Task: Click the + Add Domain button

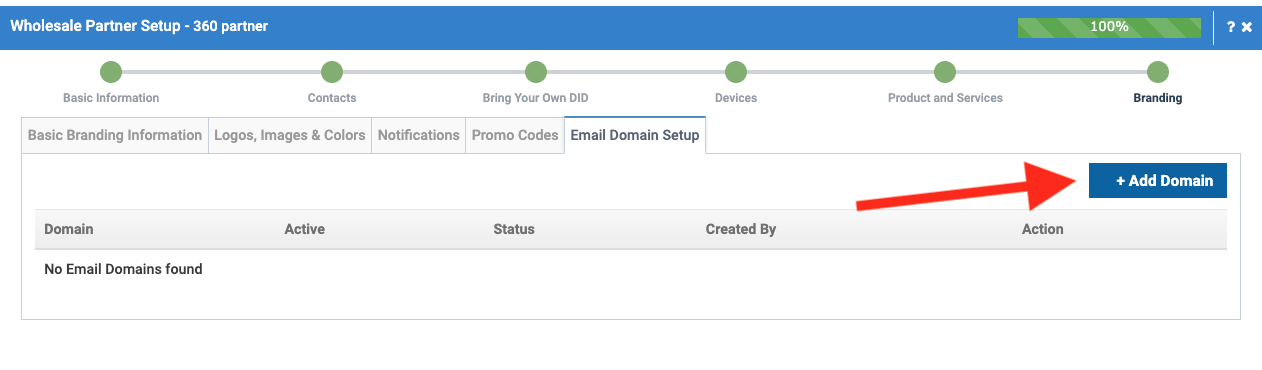Action: (1158, 181)
